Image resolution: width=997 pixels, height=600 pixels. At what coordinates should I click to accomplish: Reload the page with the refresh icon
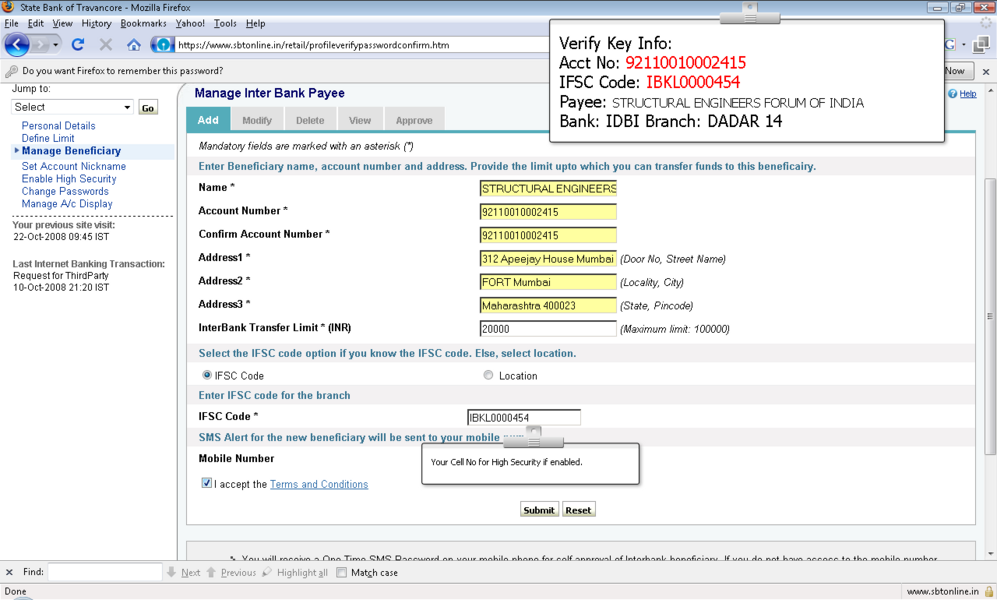78,45
